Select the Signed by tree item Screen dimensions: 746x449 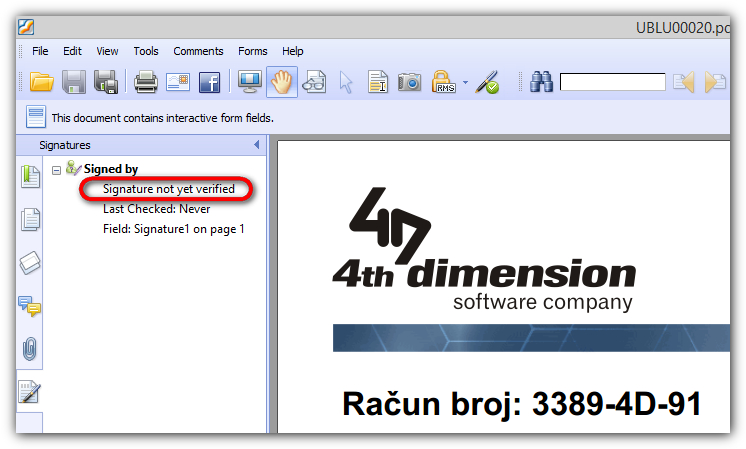pos(110,169)
